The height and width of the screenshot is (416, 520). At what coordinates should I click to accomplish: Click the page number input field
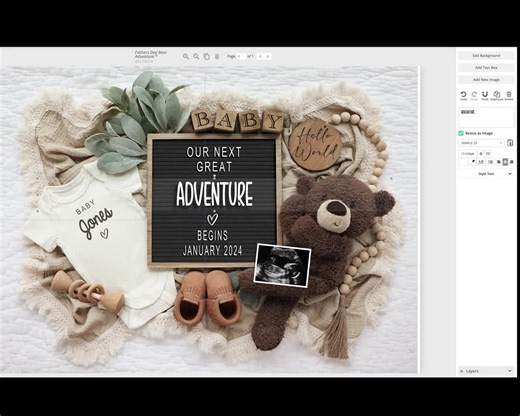pyautogui.click(x=241, y=56)
